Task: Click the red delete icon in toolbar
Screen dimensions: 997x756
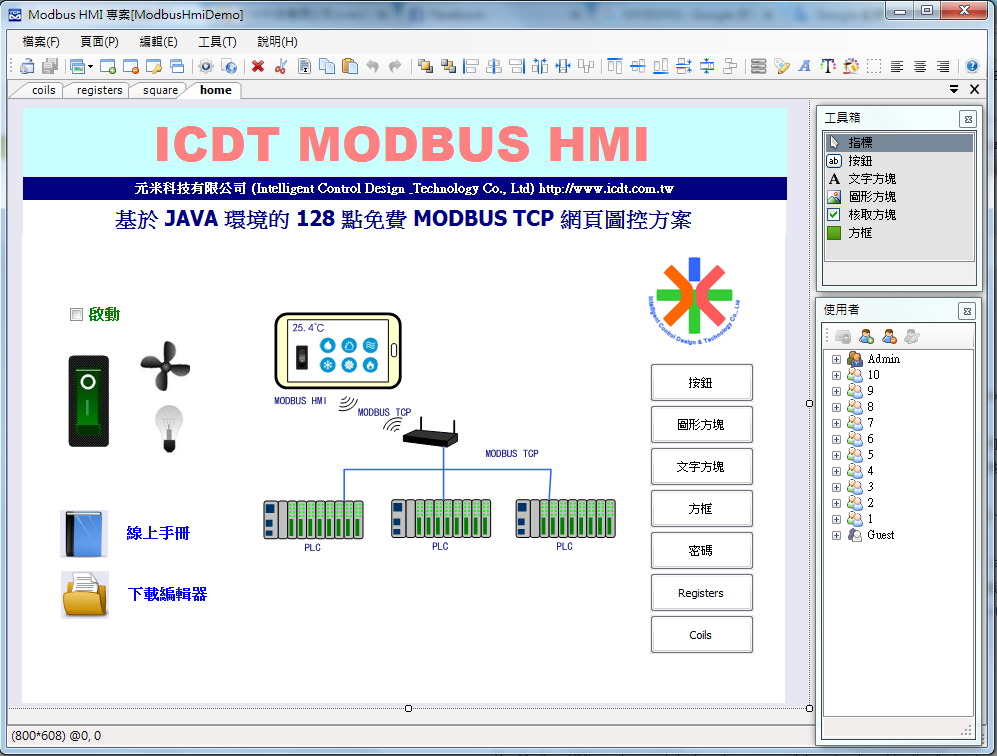Action: click(x=256, y=66)
